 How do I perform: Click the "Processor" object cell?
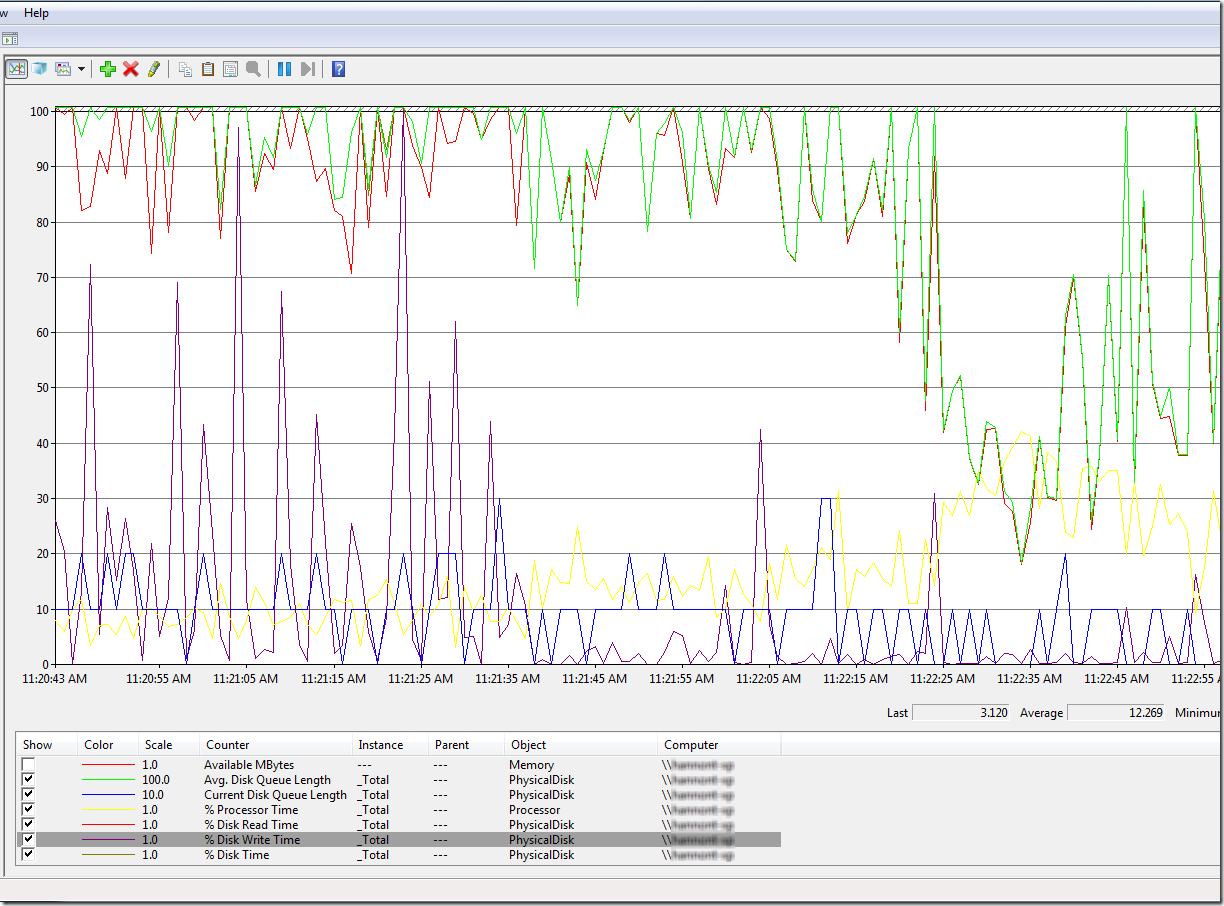coord(534,810)
